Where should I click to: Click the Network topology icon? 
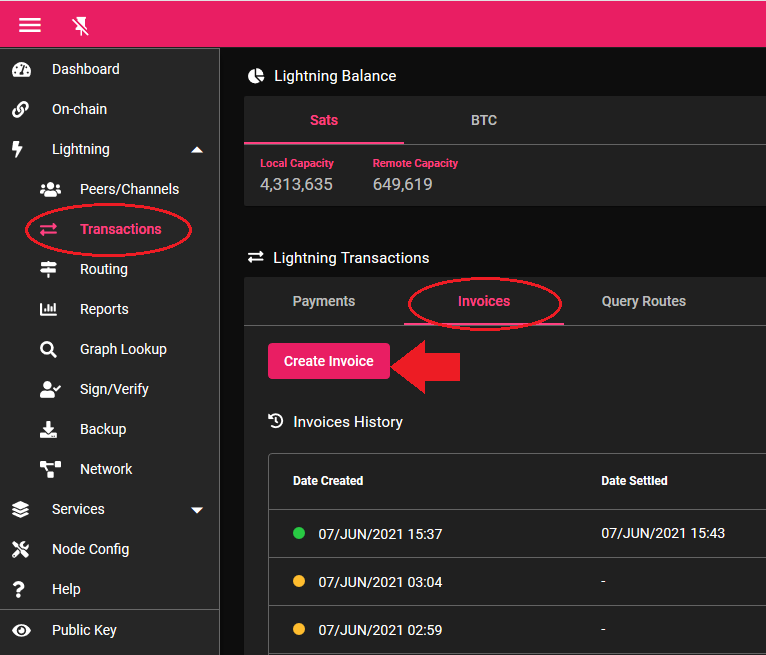(x=50, y=469)
